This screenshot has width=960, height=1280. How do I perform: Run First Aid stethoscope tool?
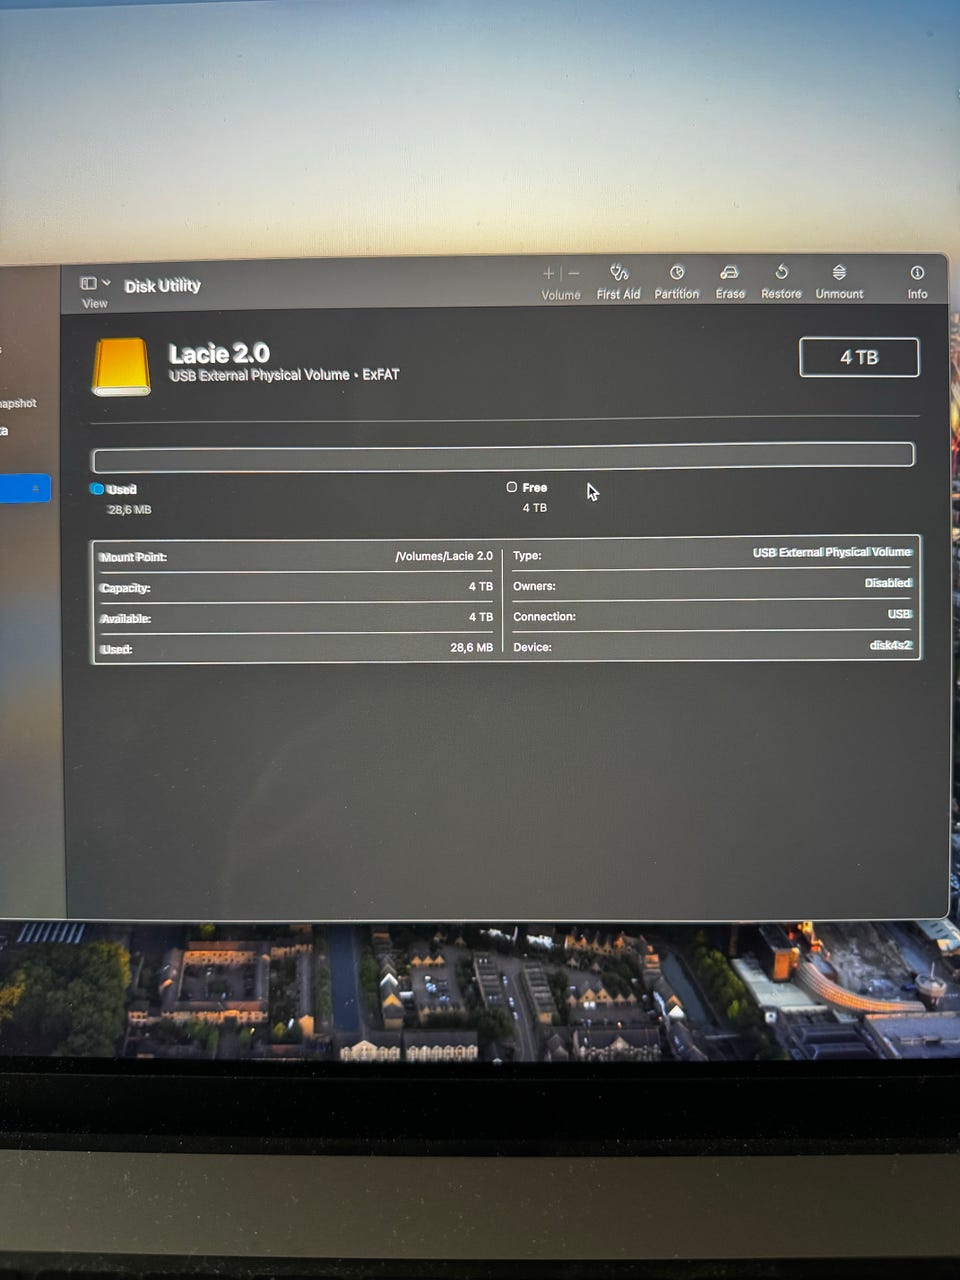click(x=619, y=272)
